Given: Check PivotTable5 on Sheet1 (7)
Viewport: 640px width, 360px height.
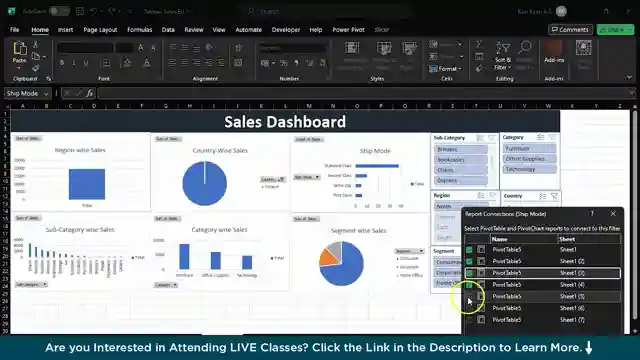Looking at the screenshot, I should click(469, 320).
